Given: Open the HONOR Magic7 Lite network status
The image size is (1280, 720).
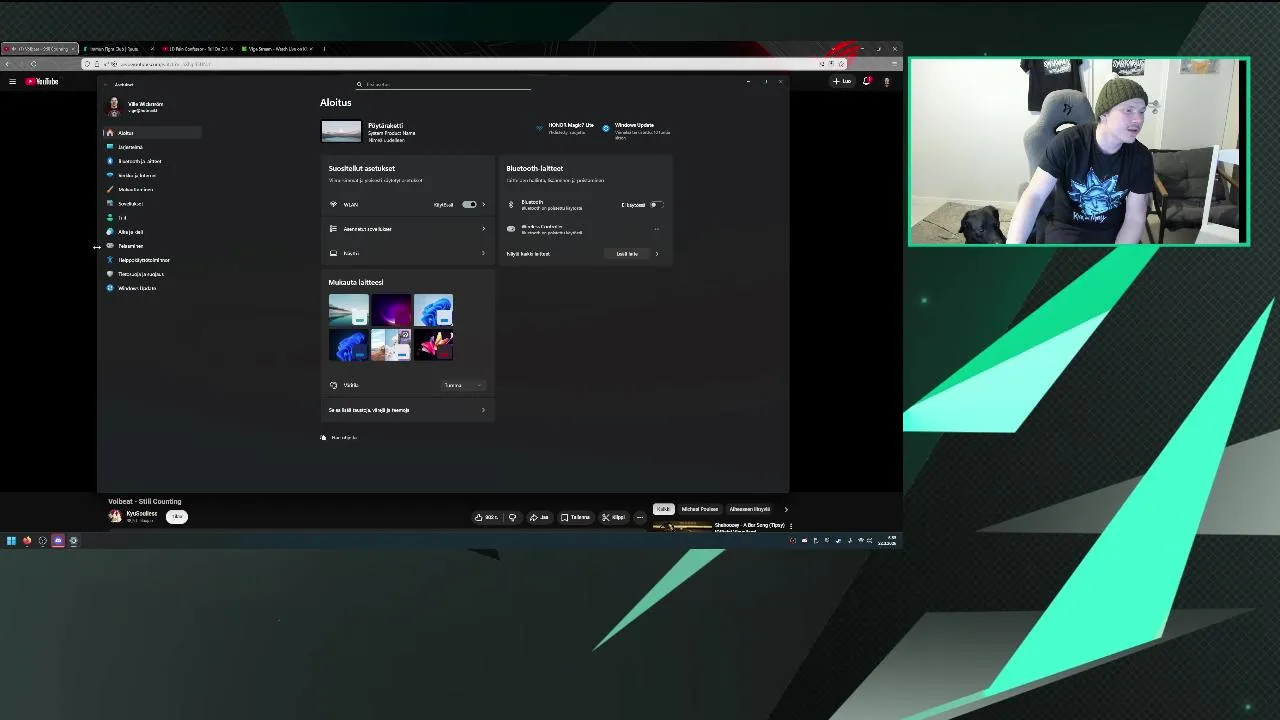Looking at the screenshot, I should (x=565, y=128).
